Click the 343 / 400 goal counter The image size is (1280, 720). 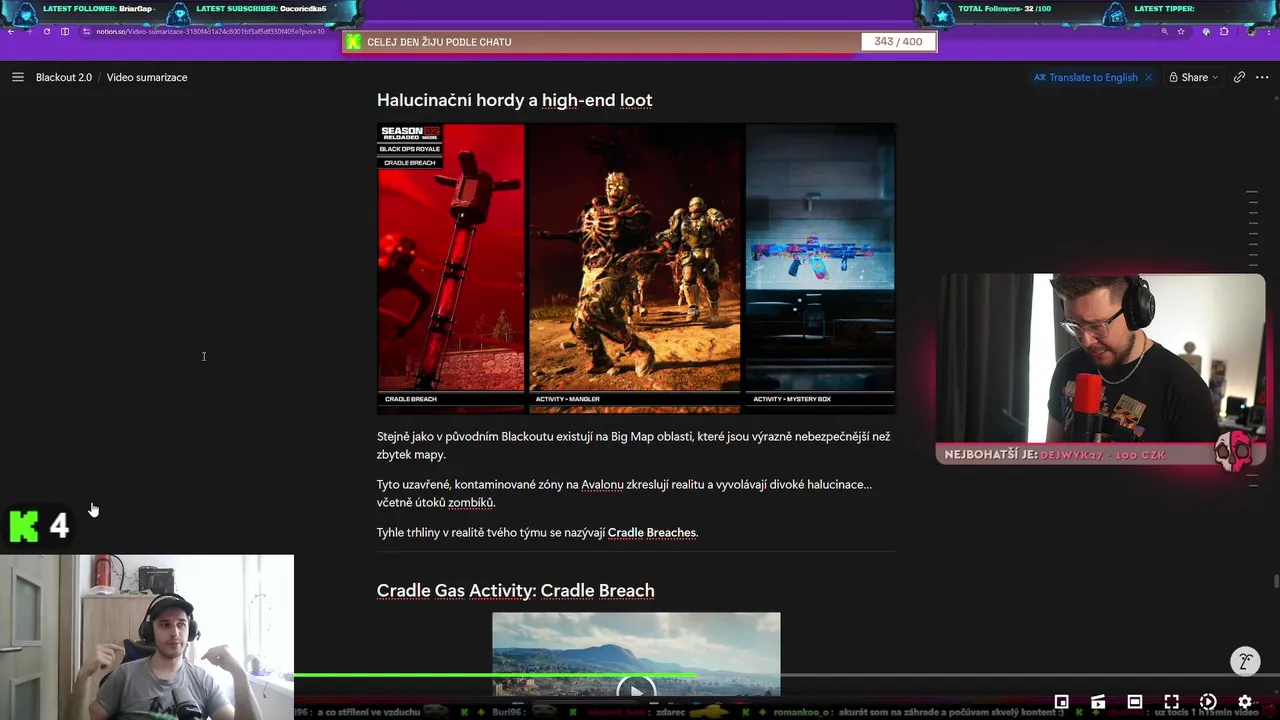tap(898, 42)
